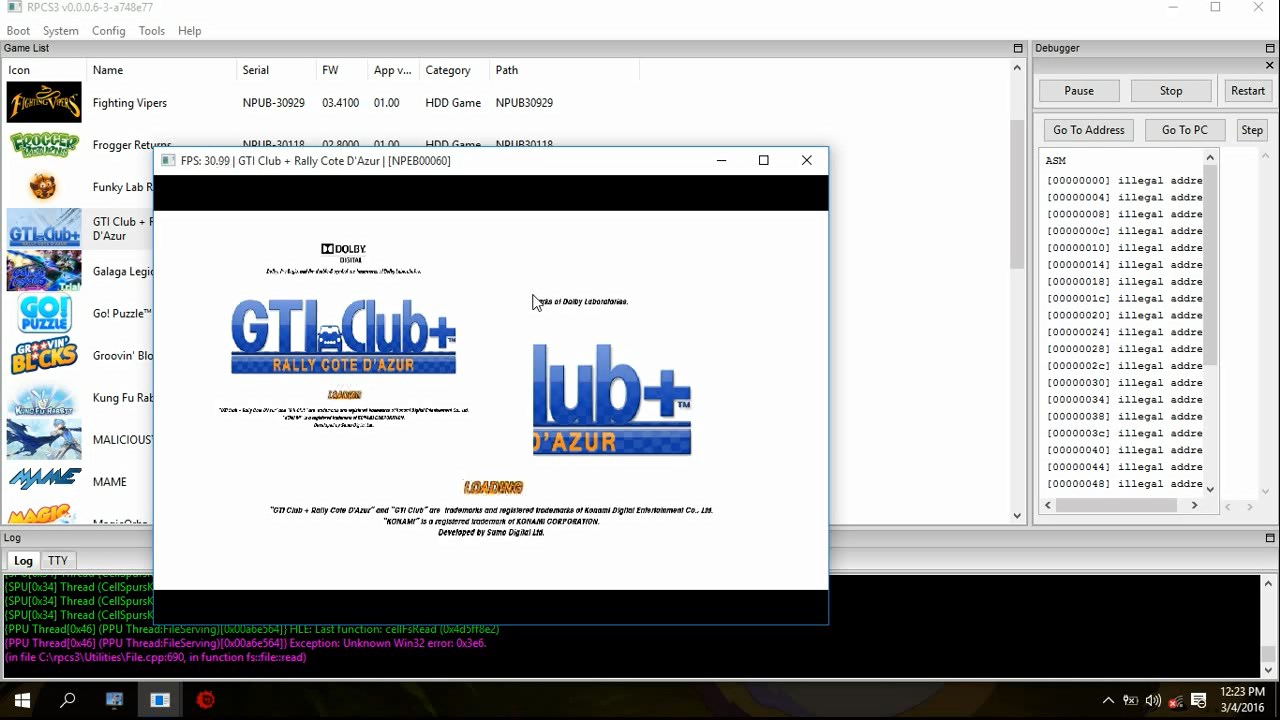Click the Go! Puzzle game icon
This screenshot has width=1280, height=720.
[44, 313]
